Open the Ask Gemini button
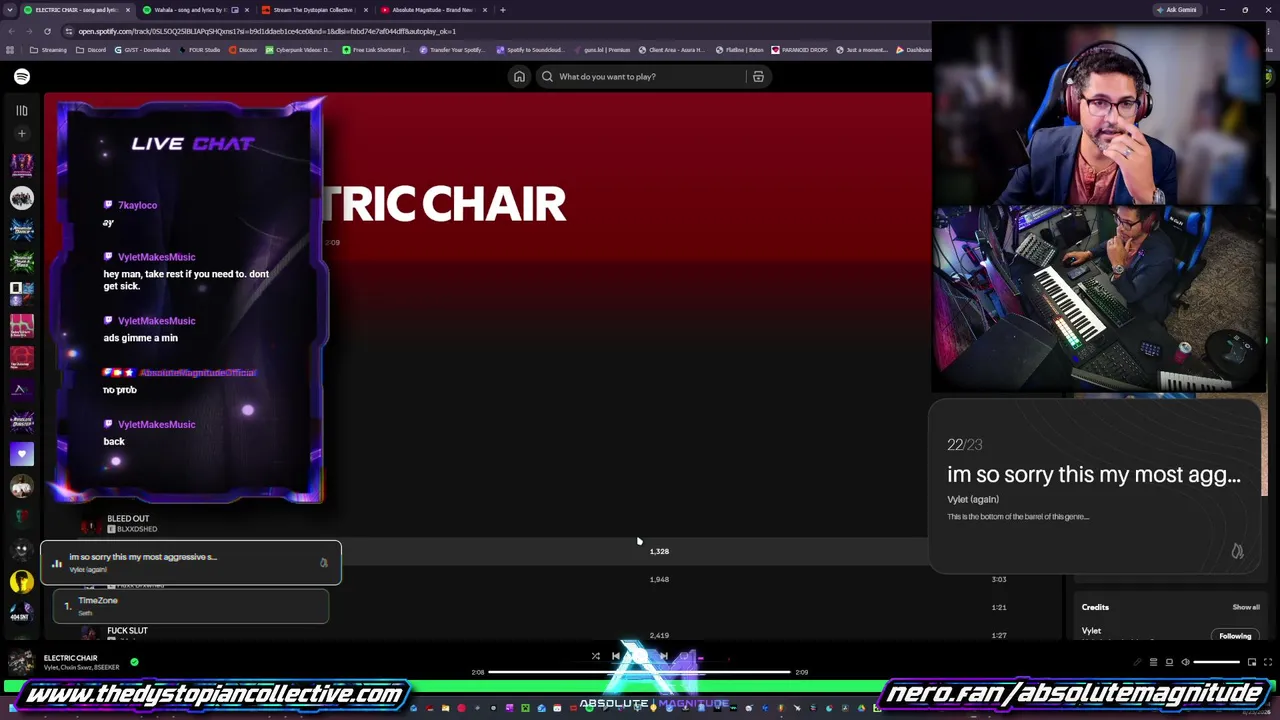Screen dimensions: 1280x720 [1176, 10]
